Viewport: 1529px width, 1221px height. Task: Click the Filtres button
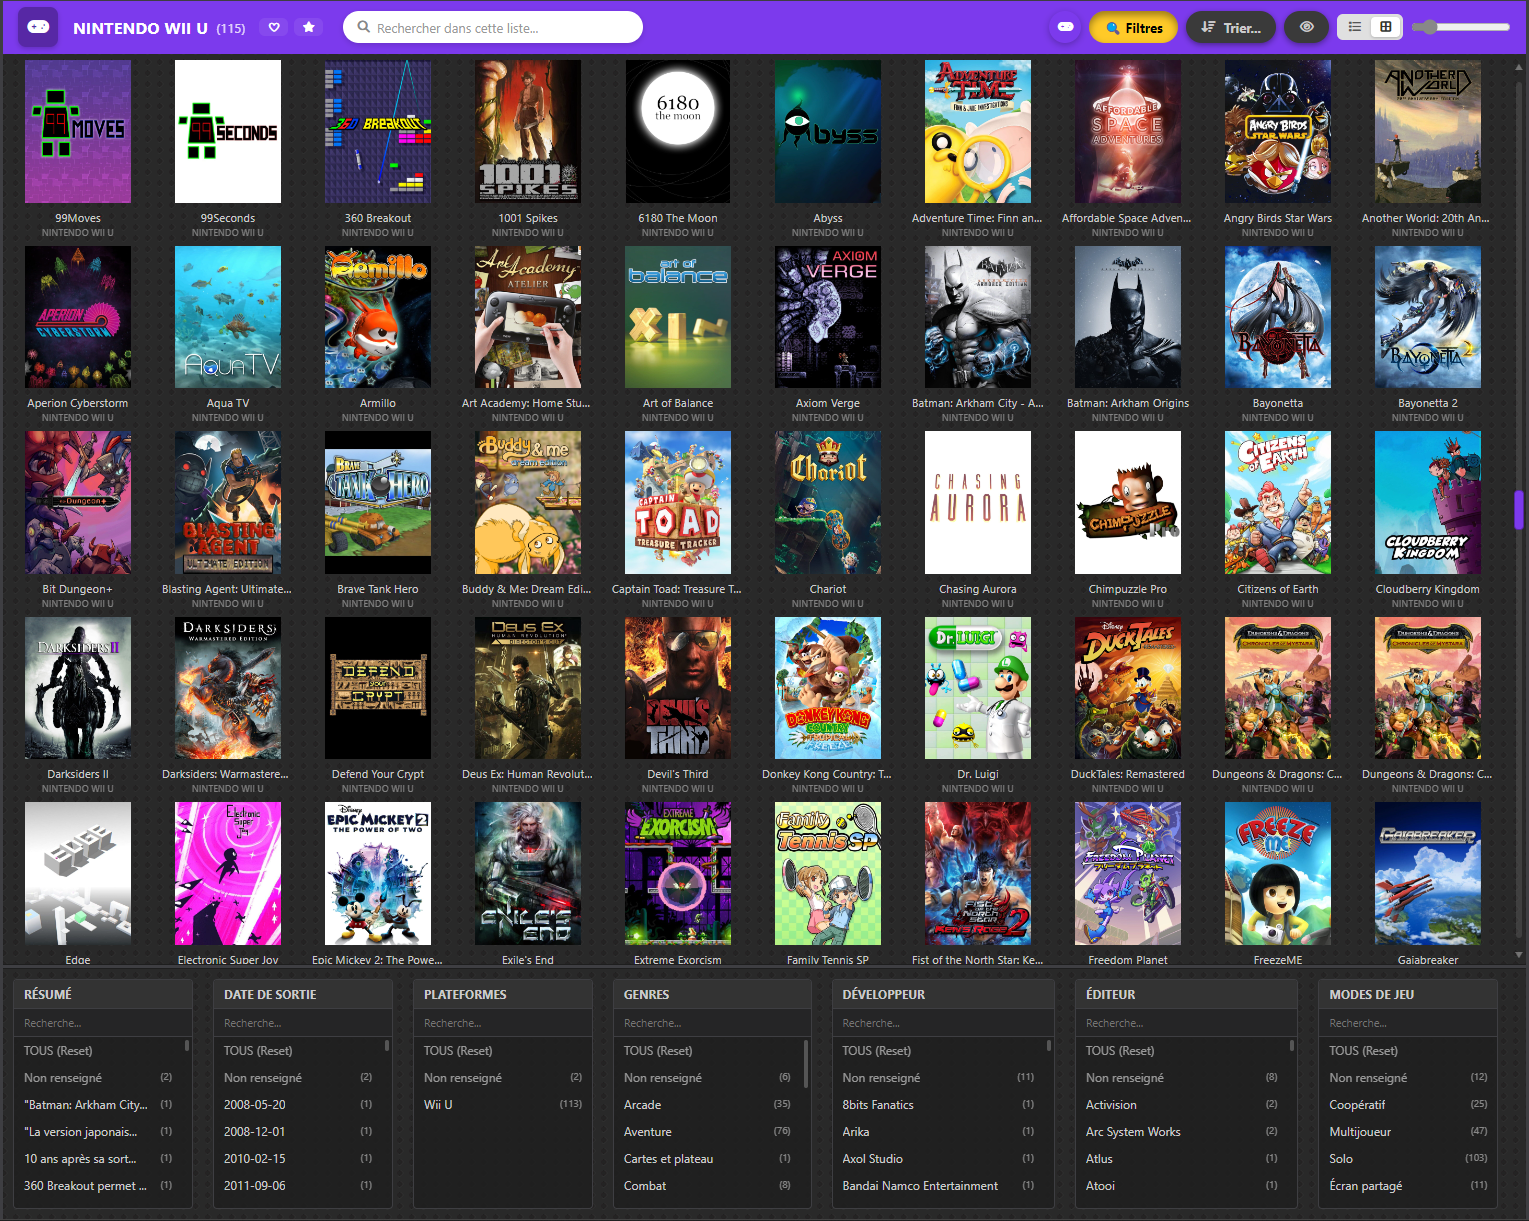pos(1134,28)
